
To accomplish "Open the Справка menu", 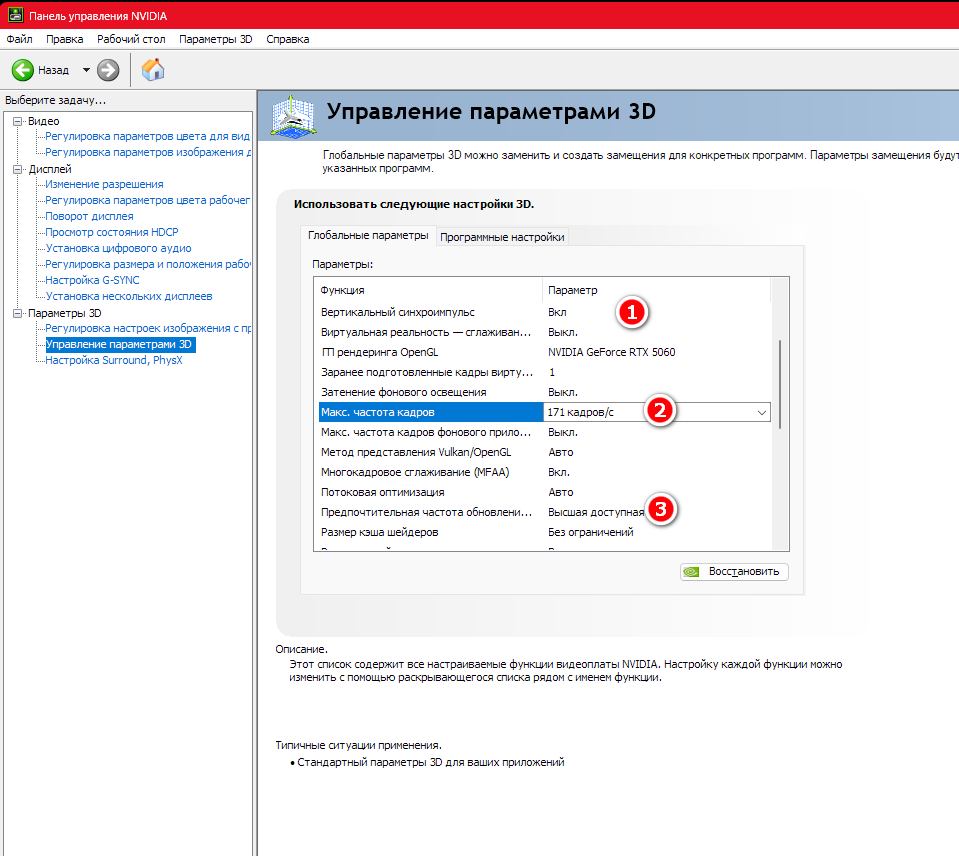I will [x=287, y=39].
